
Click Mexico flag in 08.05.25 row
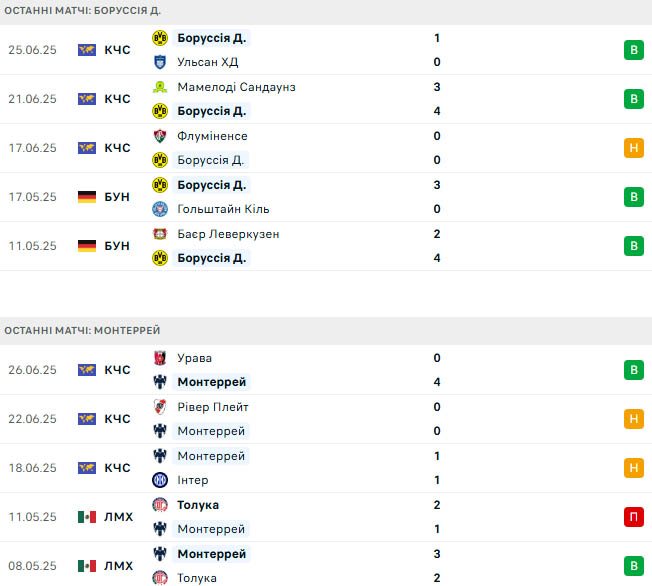pos(87,566)
